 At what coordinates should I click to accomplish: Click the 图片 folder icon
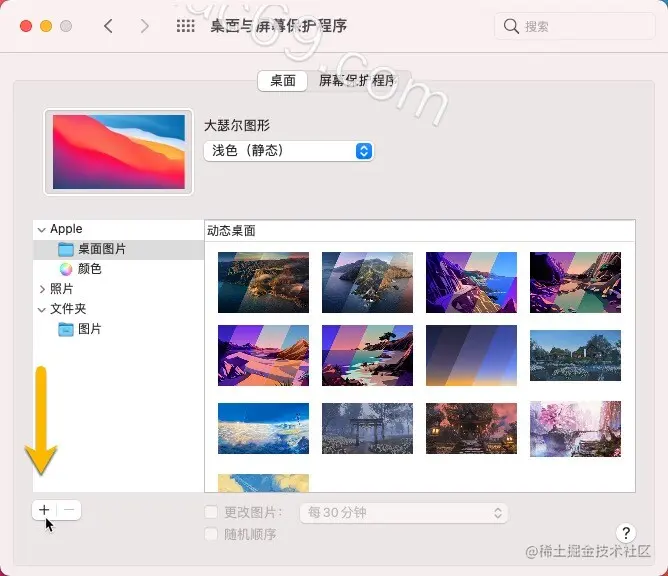pyautogui.click(x=66, y=329)
